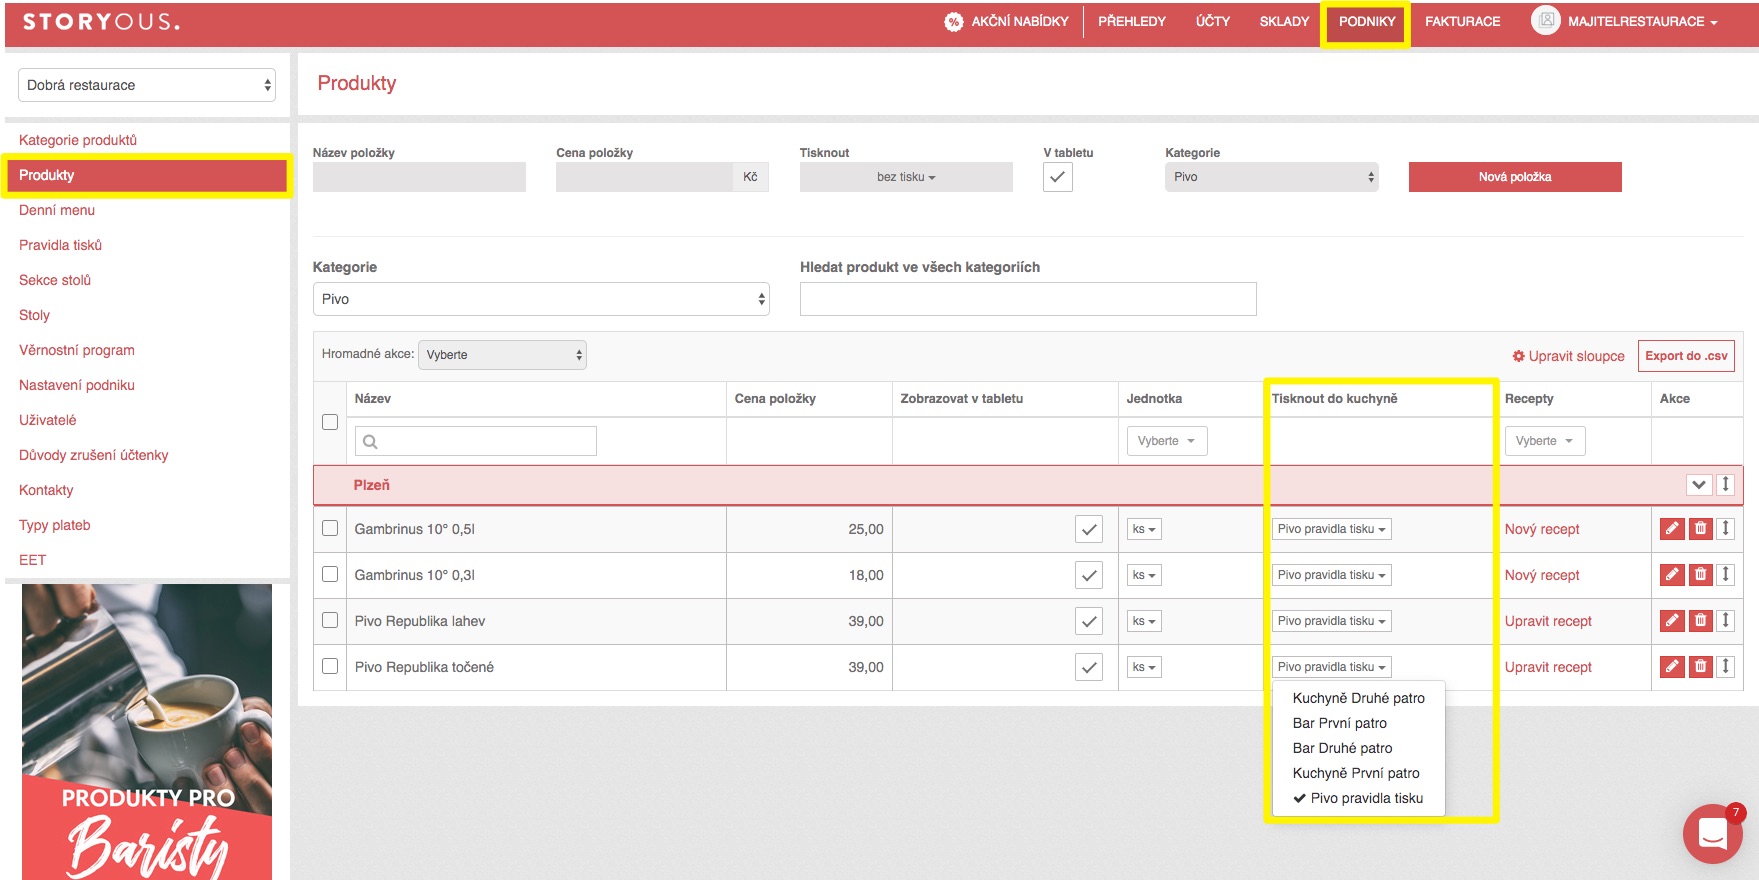The image size is (1759, 880).
Task: Select all products checkbox in header
Action: [330, 422]
